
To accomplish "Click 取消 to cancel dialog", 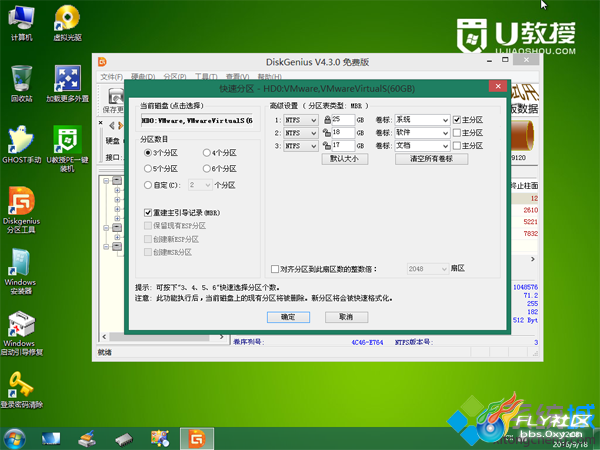I will pyautogui.click(x=346, y=317).
